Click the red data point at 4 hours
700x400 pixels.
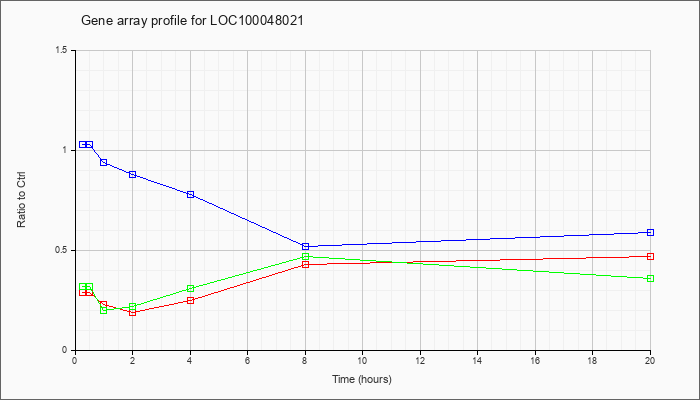click(191, 300)
